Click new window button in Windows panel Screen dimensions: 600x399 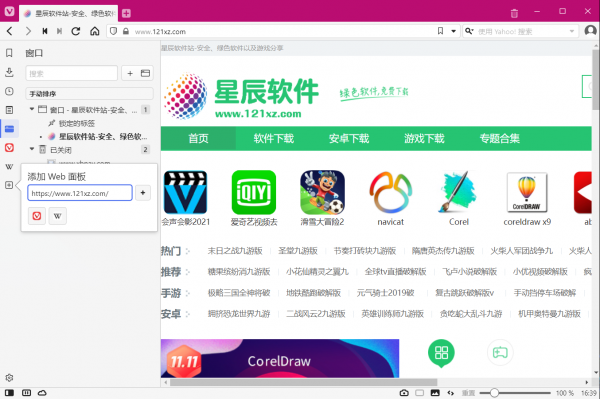145,73
